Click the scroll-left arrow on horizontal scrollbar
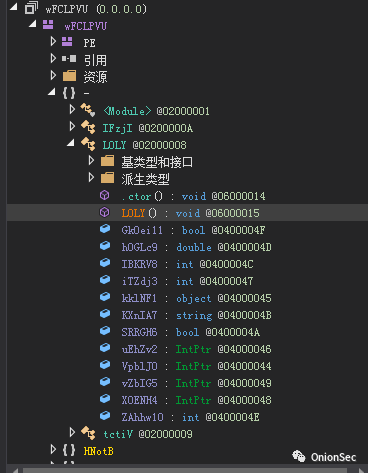 pos(14,470)
